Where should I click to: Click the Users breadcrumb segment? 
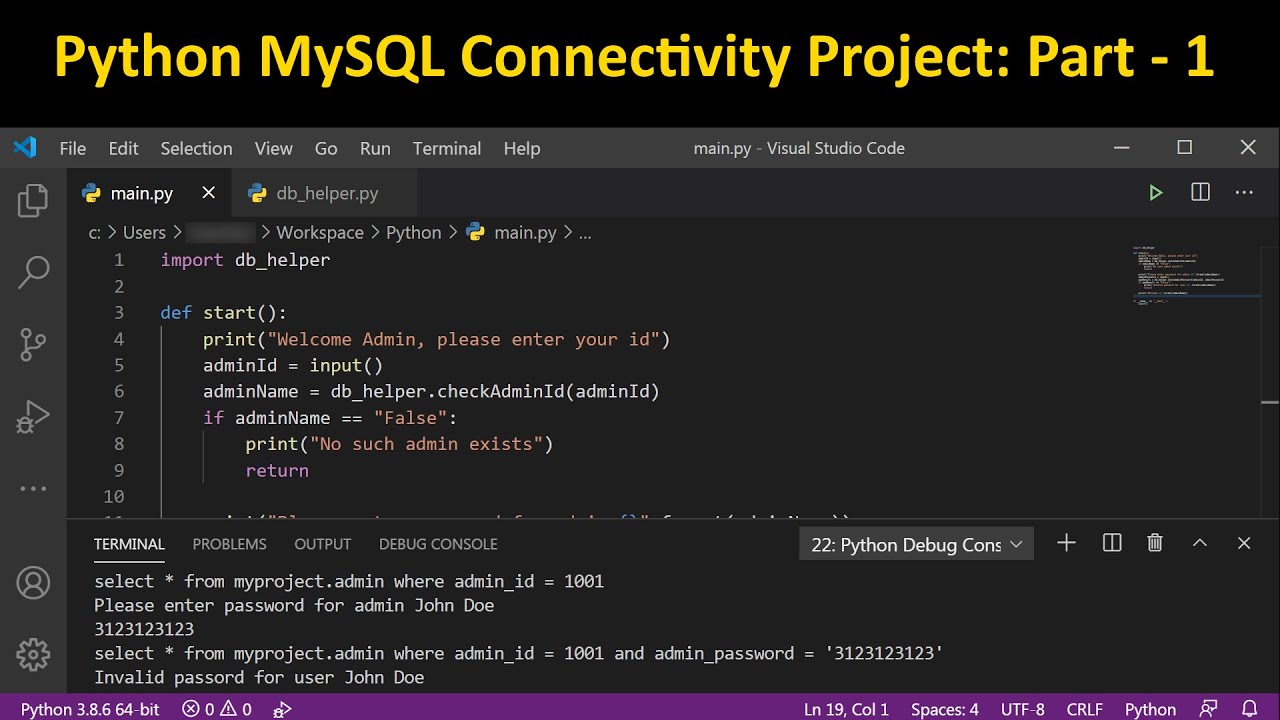pyautogui.click(x=144, y=232)
